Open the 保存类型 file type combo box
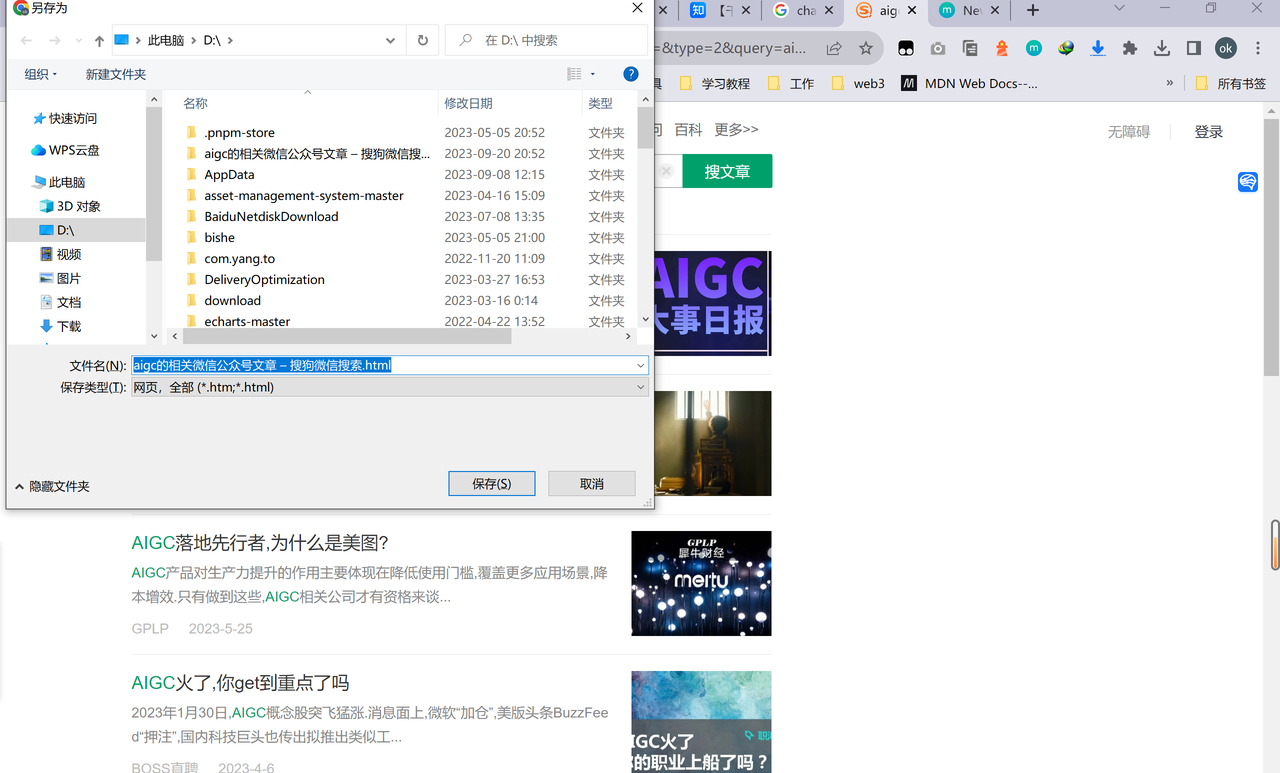The height and width of the screenshot is (773, 1280). pyautogui.click(x=390, y=387)
